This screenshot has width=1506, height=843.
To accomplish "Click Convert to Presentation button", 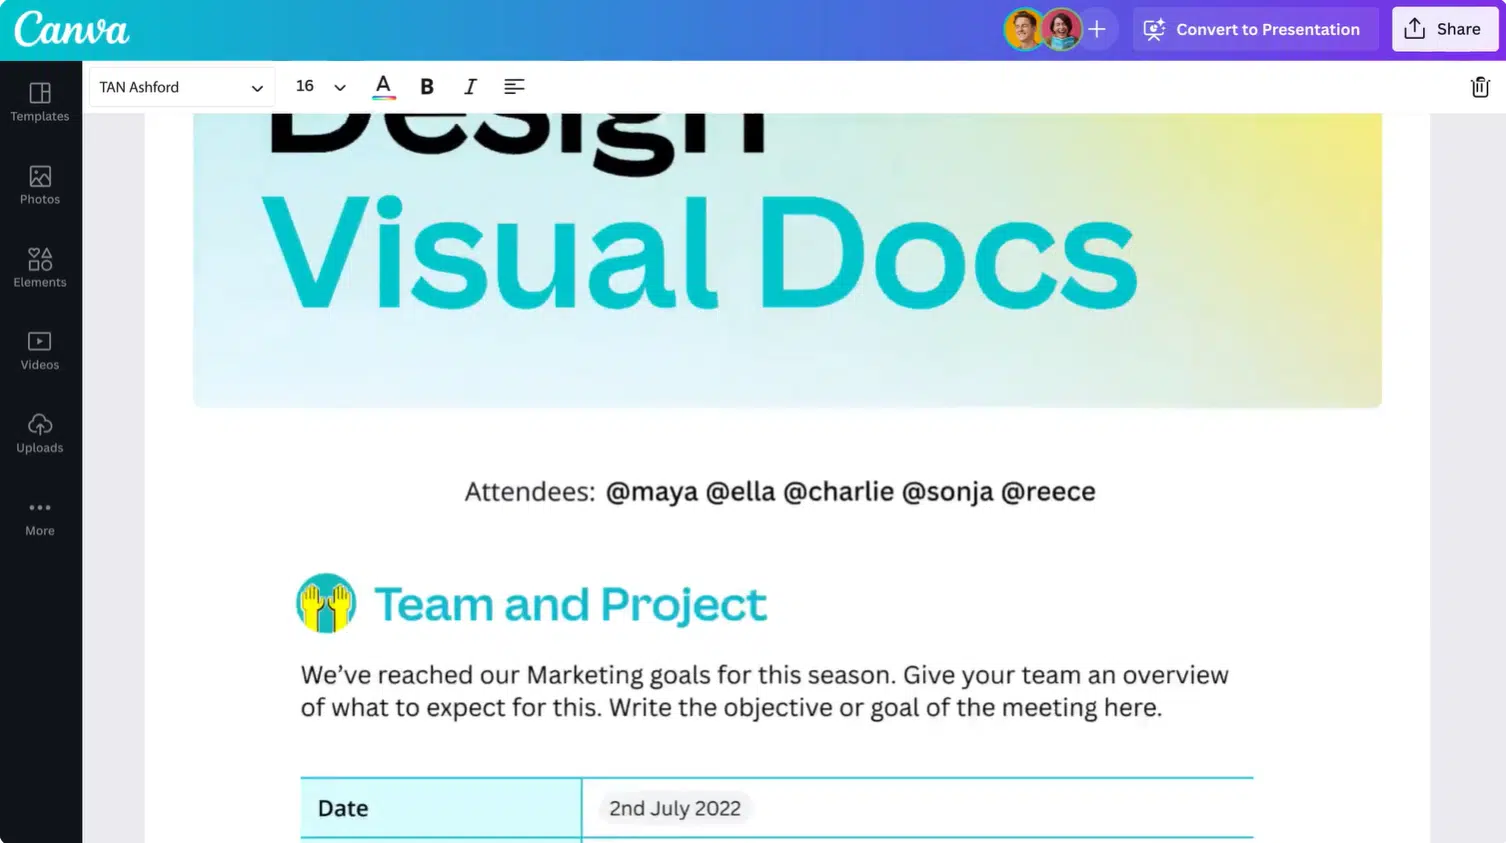I will (1255, 29).
